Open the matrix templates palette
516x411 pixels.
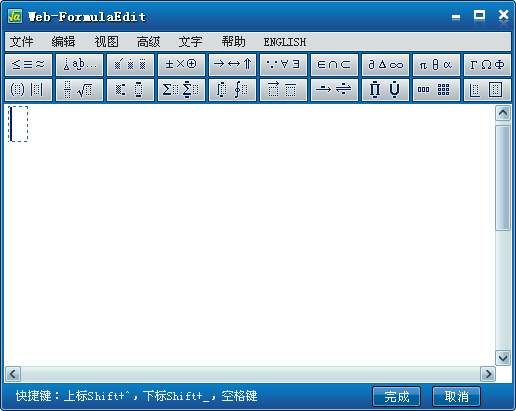click(x=436, y=90)
